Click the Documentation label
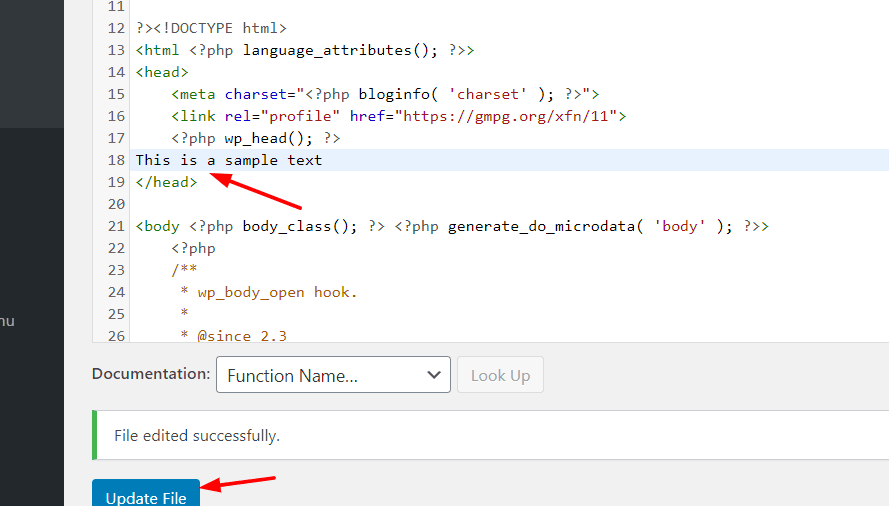Image resolution: width=889 pixels, height=506 pixels. [151, 374]
